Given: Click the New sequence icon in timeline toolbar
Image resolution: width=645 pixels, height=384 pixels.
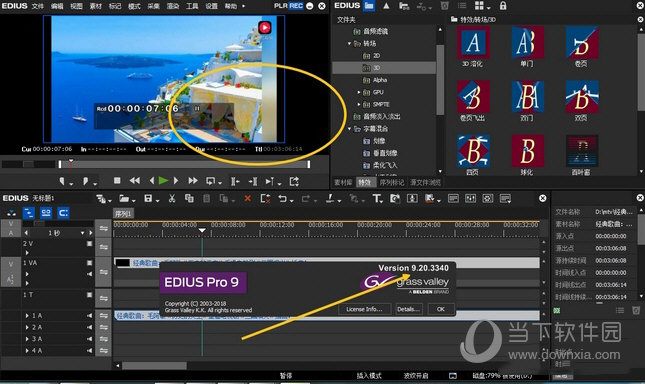Looking at the screenshot, I should tap(101, 199).
